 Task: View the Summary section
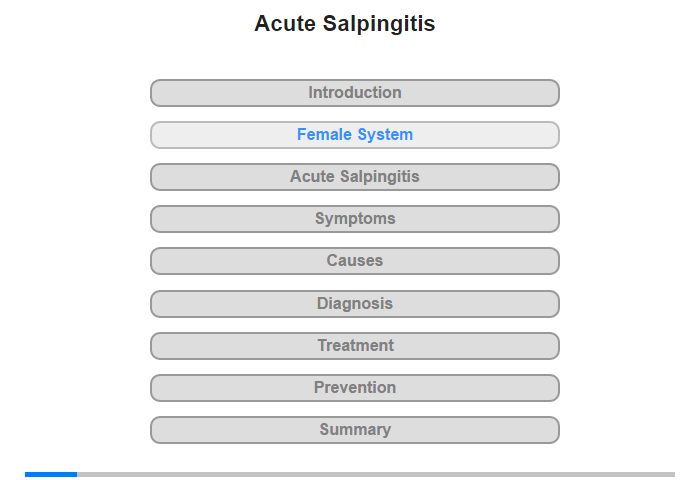point(355,430)
